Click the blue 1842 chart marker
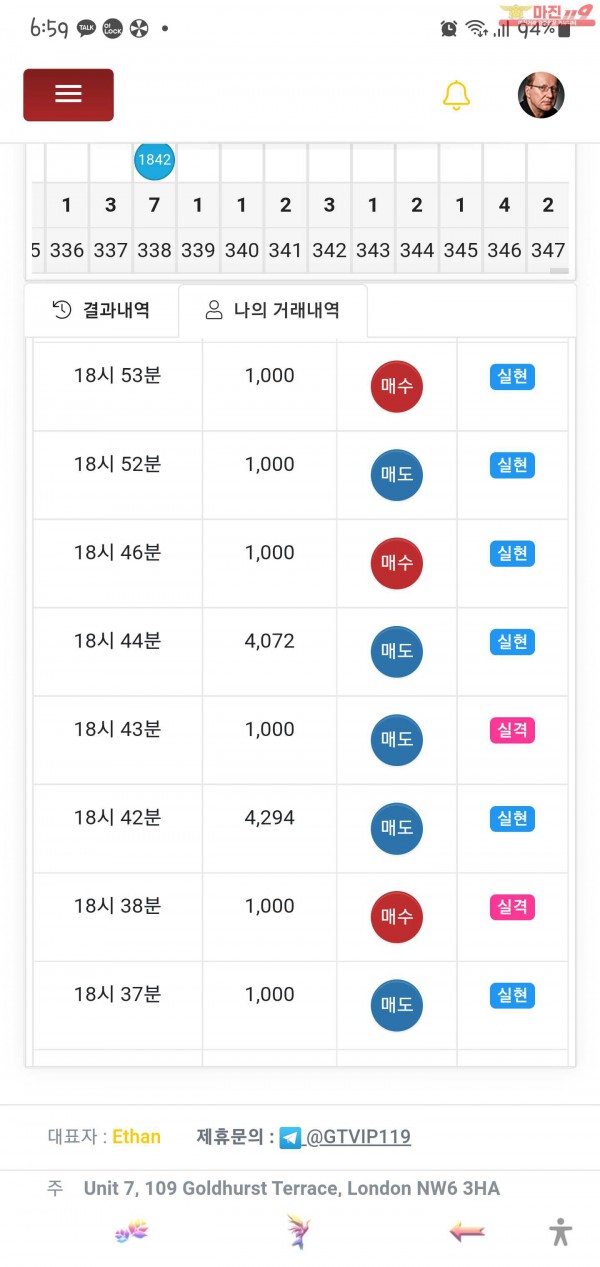 pos(154,160)
